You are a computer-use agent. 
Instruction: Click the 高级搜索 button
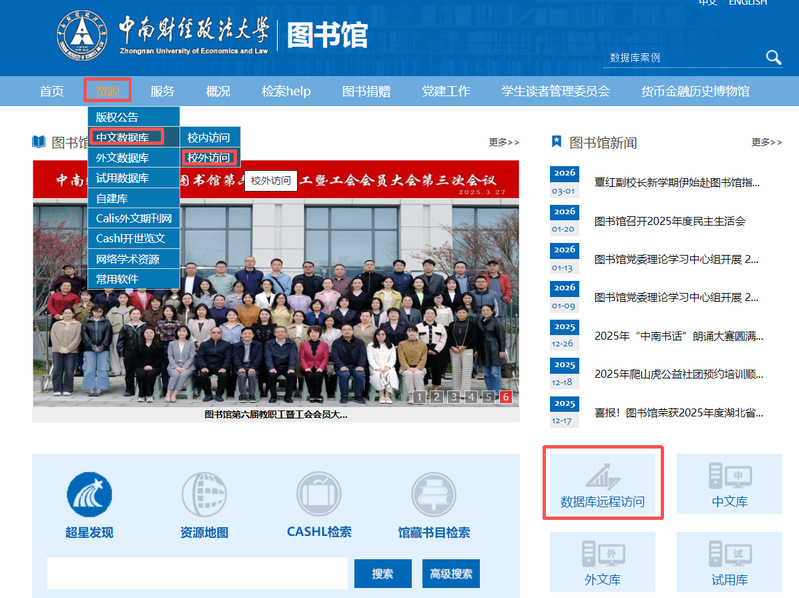click(x=450, y=574)
